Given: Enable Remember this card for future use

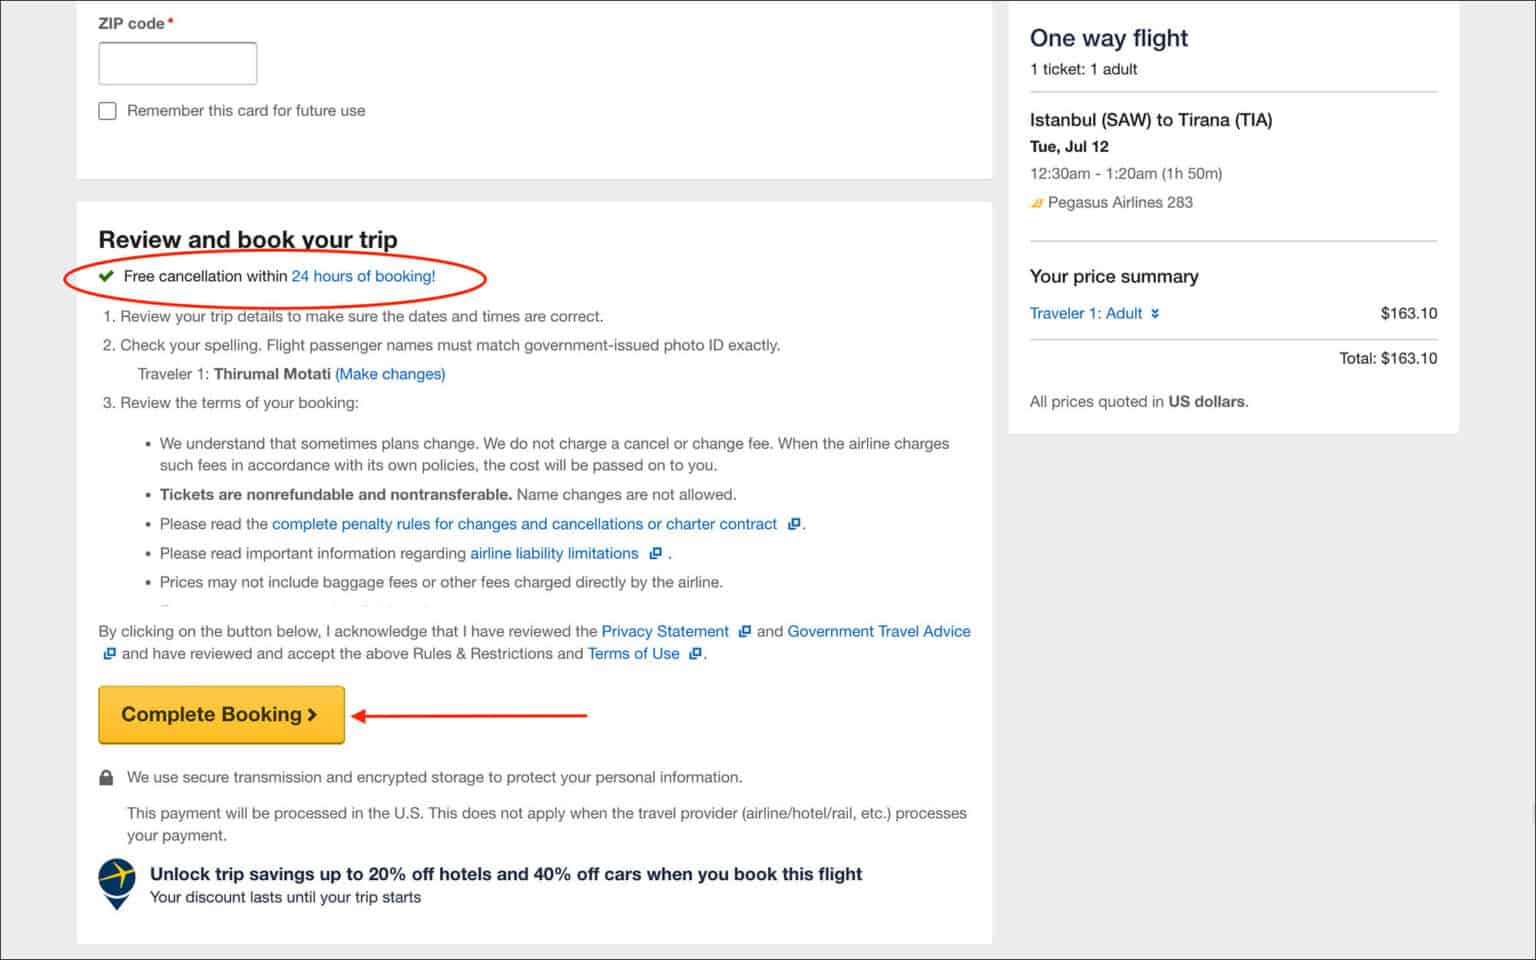Looking at the screenshot, I should (107, 110).
